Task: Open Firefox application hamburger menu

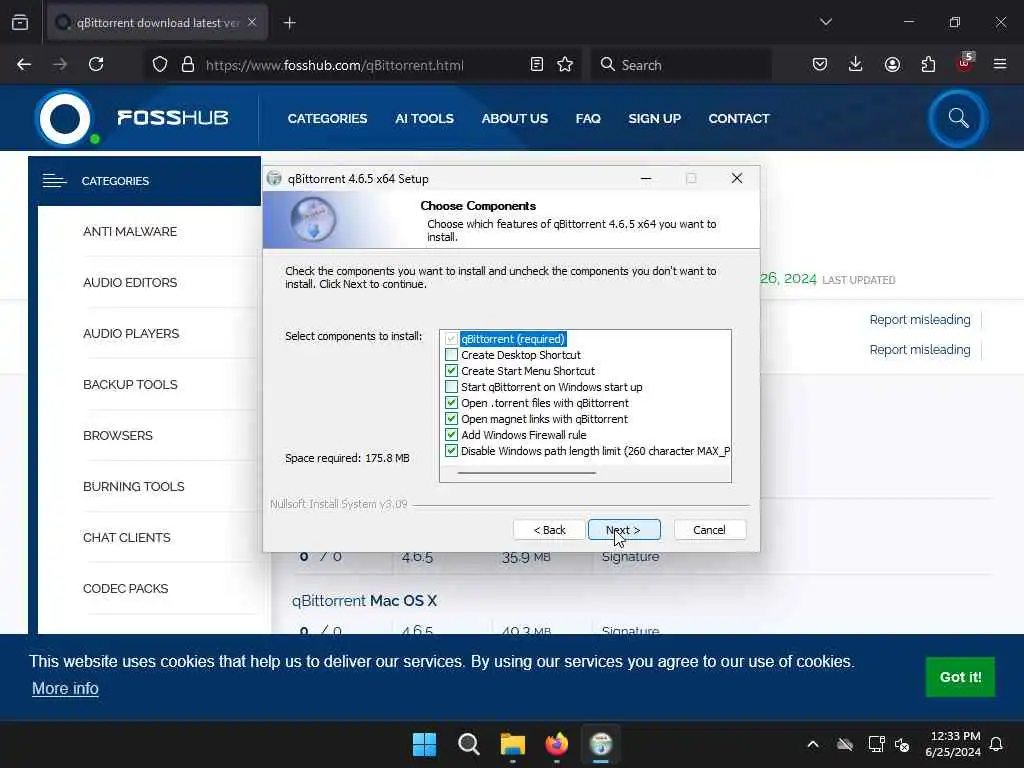Action: [x=1000, y=64]
